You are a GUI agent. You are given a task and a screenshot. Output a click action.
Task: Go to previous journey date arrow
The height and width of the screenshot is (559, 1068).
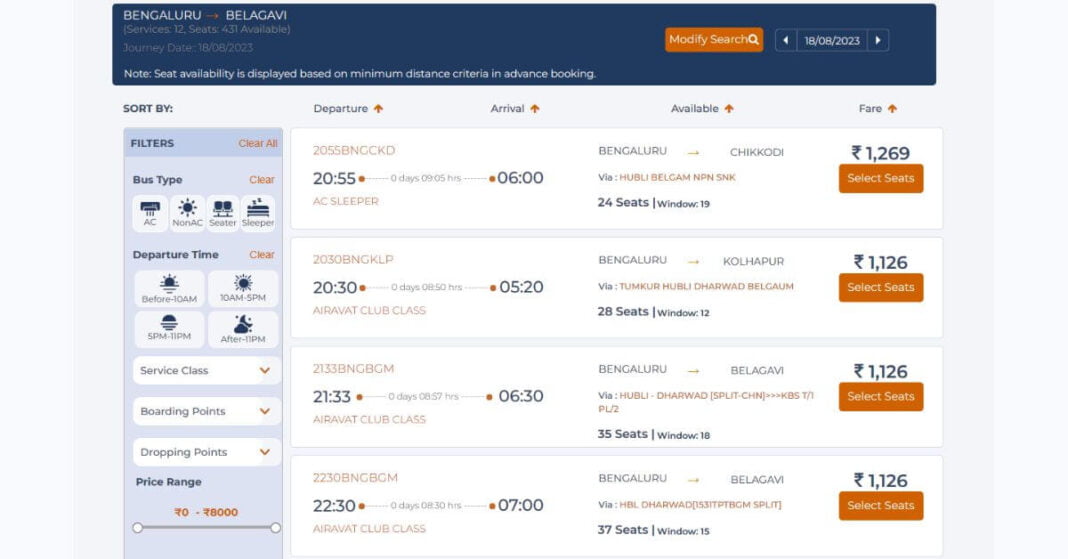click(786, 40)
